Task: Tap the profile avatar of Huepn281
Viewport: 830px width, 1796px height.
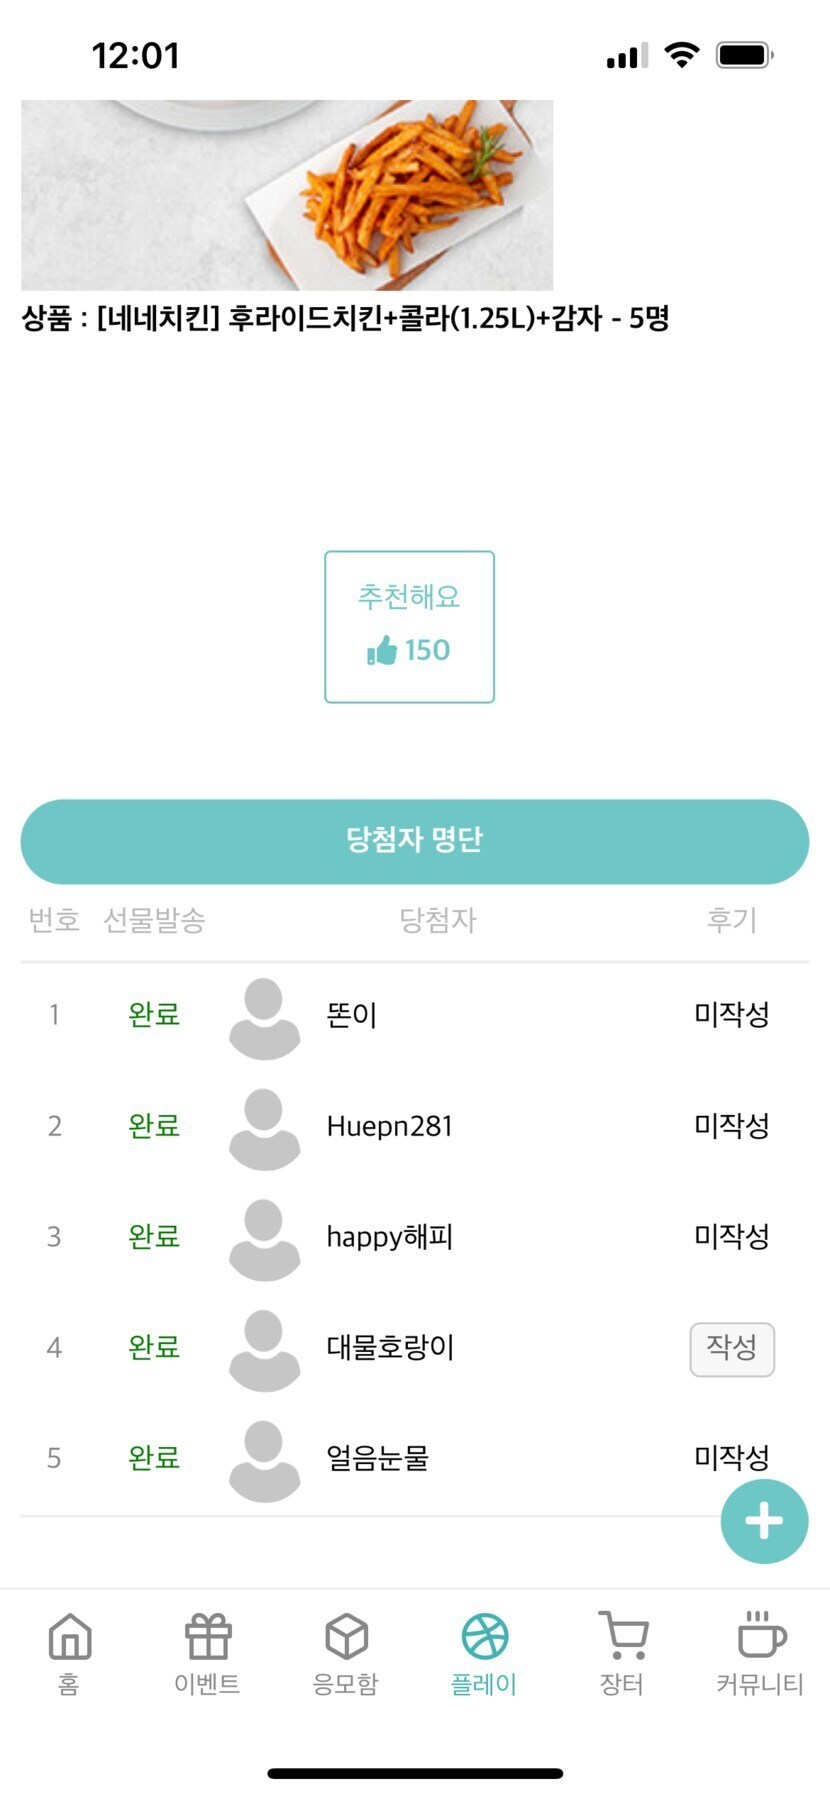Action: [264, 1129]
